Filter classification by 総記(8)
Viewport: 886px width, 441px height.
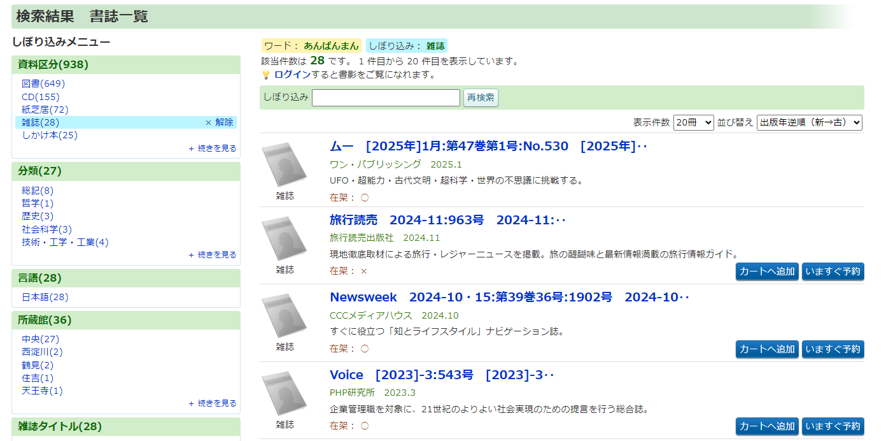click(x=38, y=191)
